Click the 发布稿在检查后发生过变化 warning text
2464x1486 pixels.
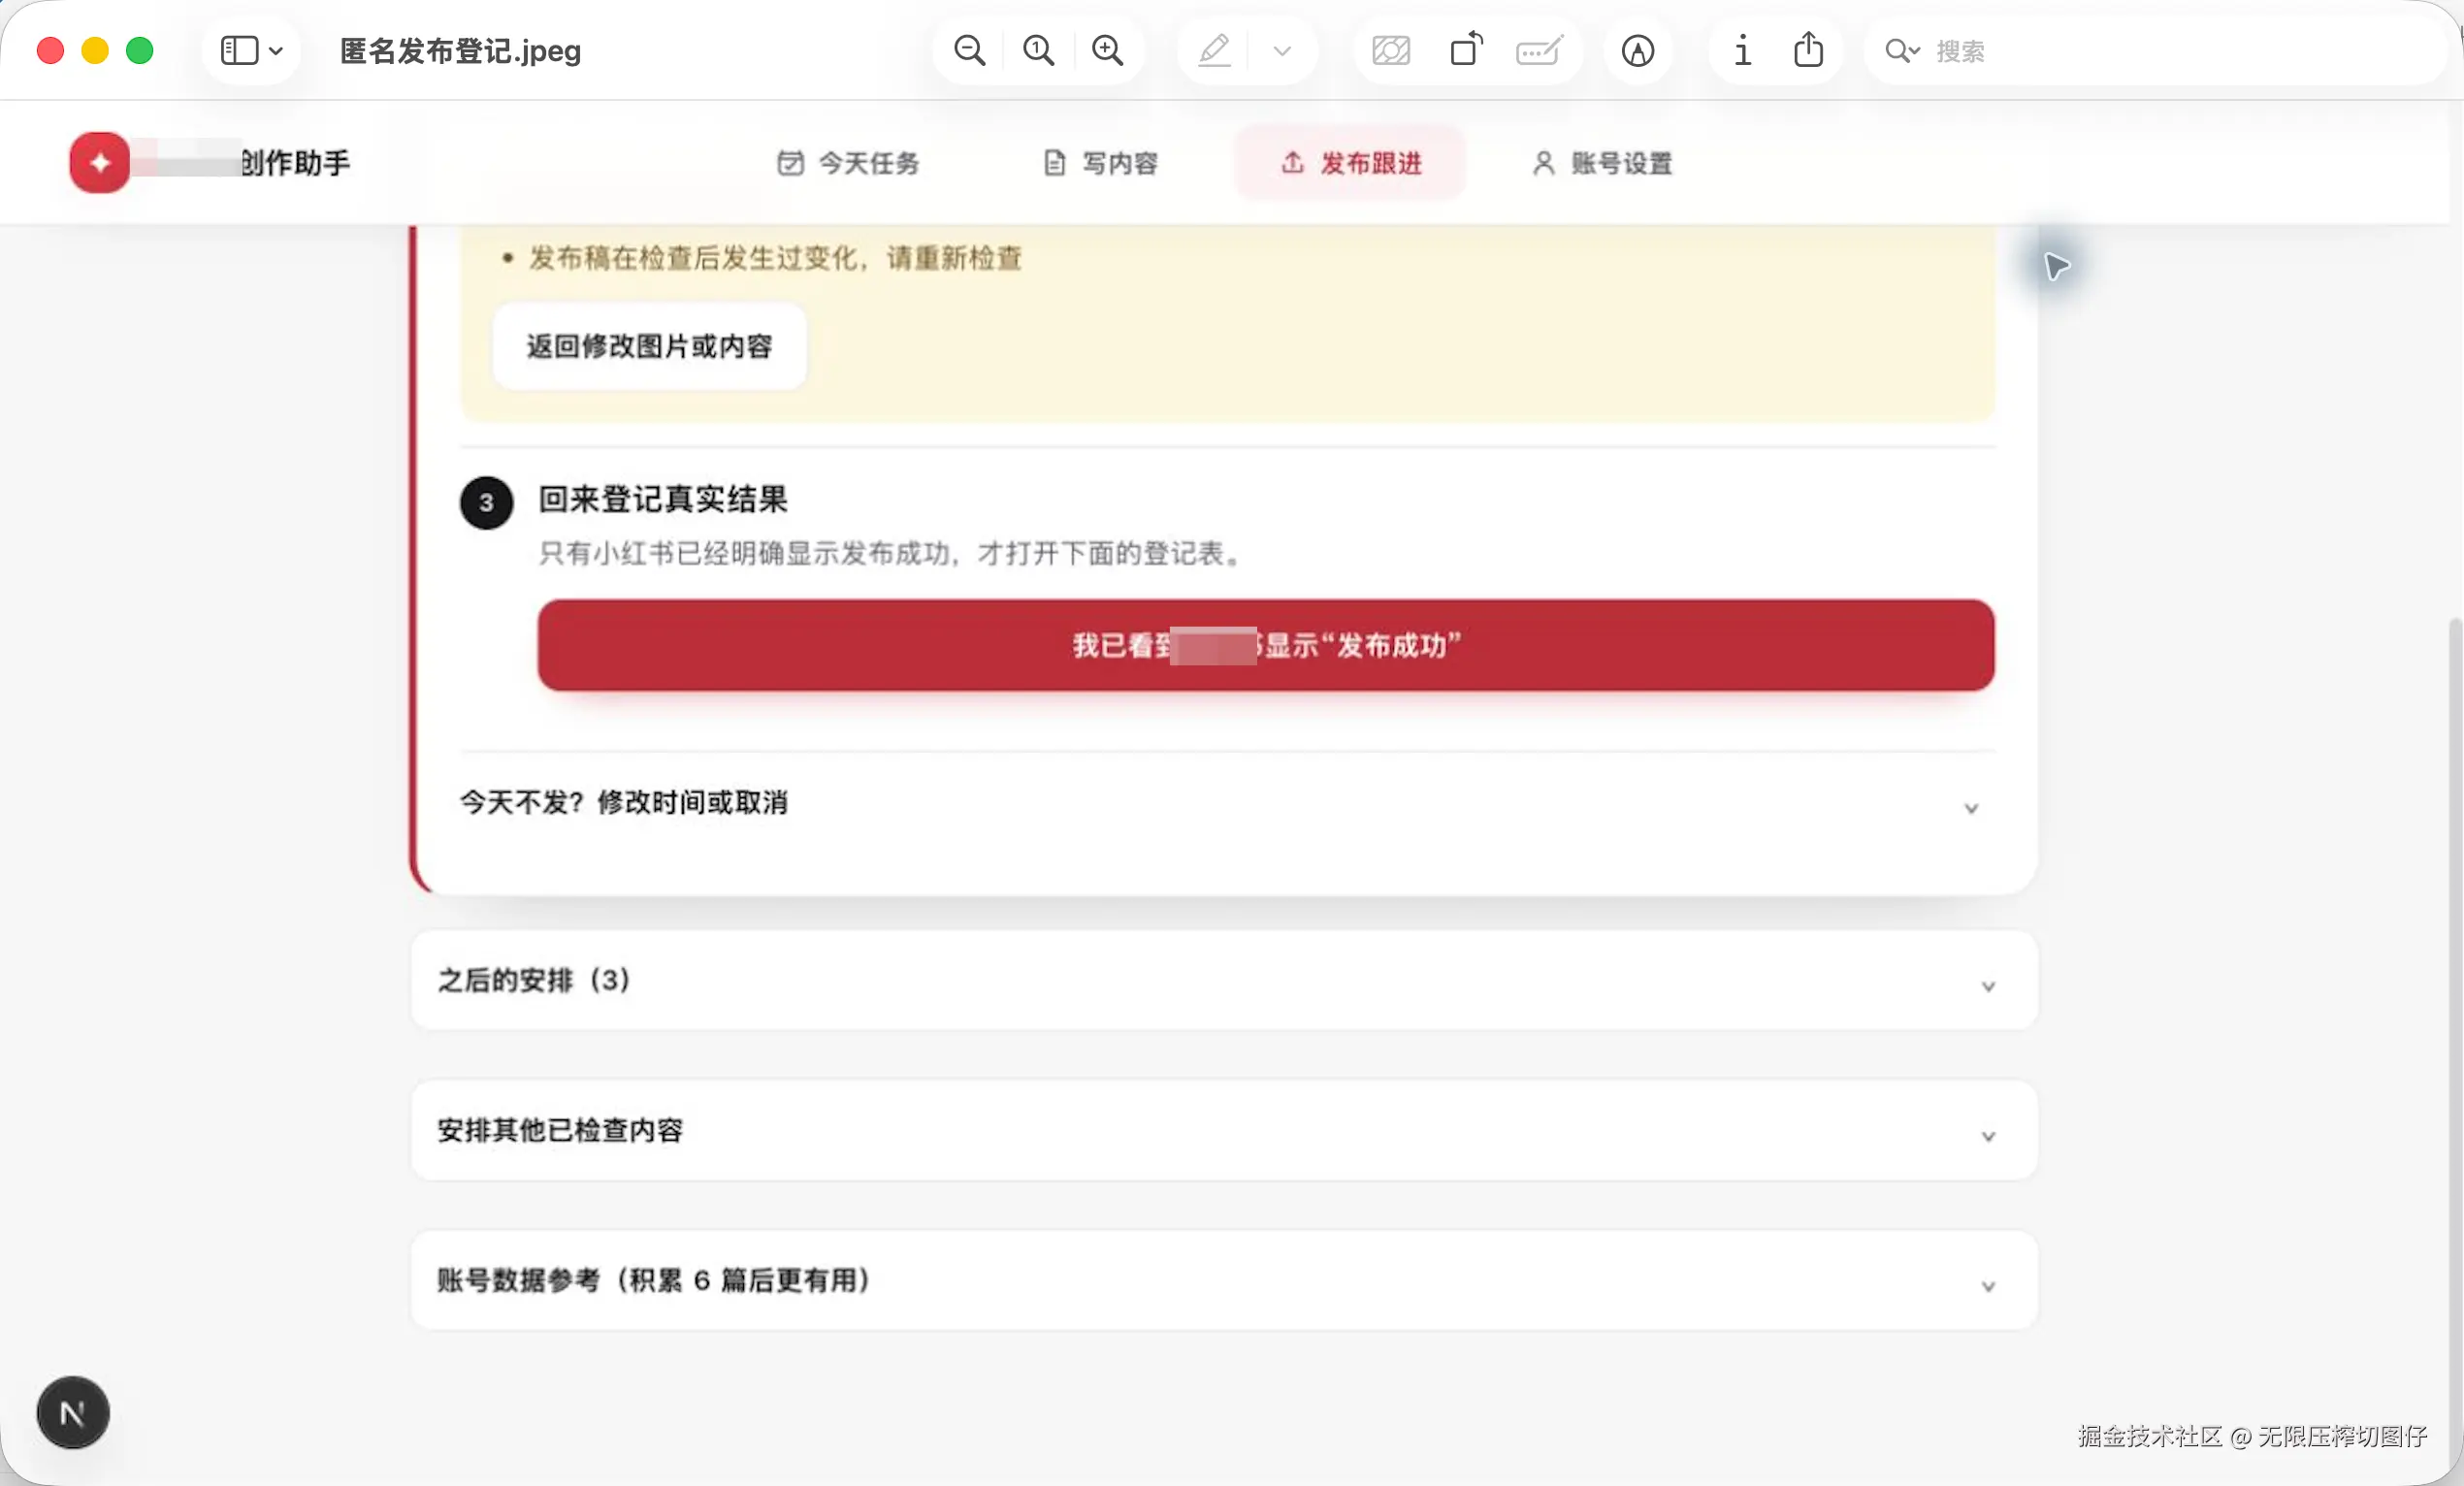click(775, 259)
